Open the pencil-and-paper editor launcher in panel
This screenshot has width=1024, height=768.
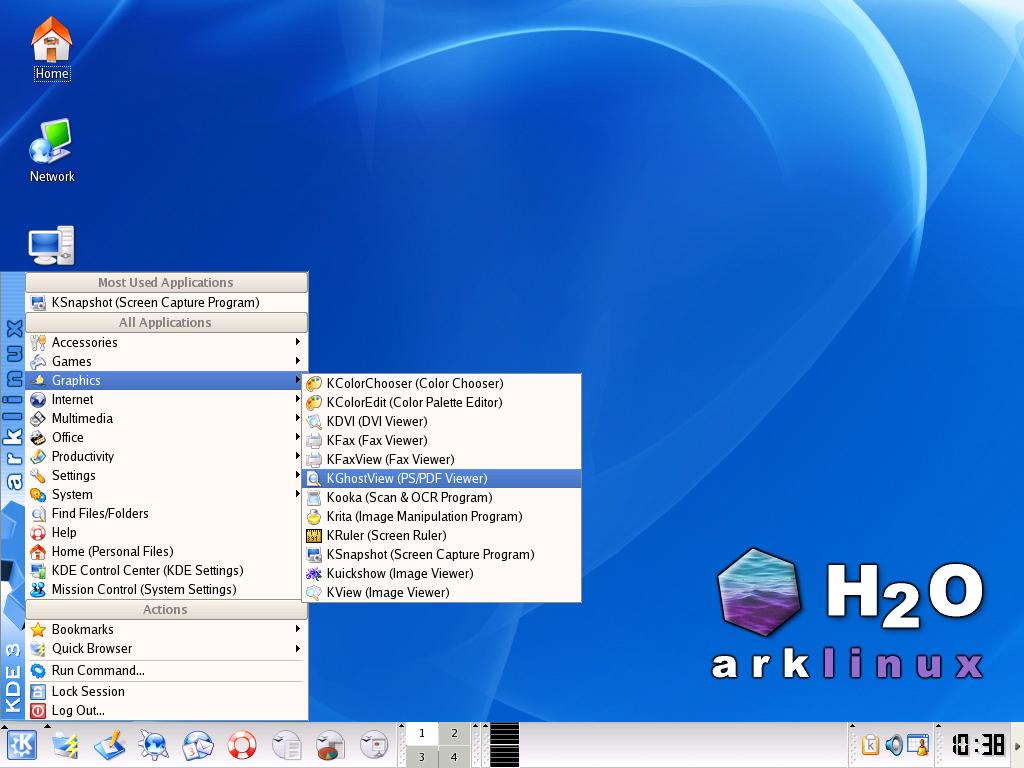click(110, 745)
